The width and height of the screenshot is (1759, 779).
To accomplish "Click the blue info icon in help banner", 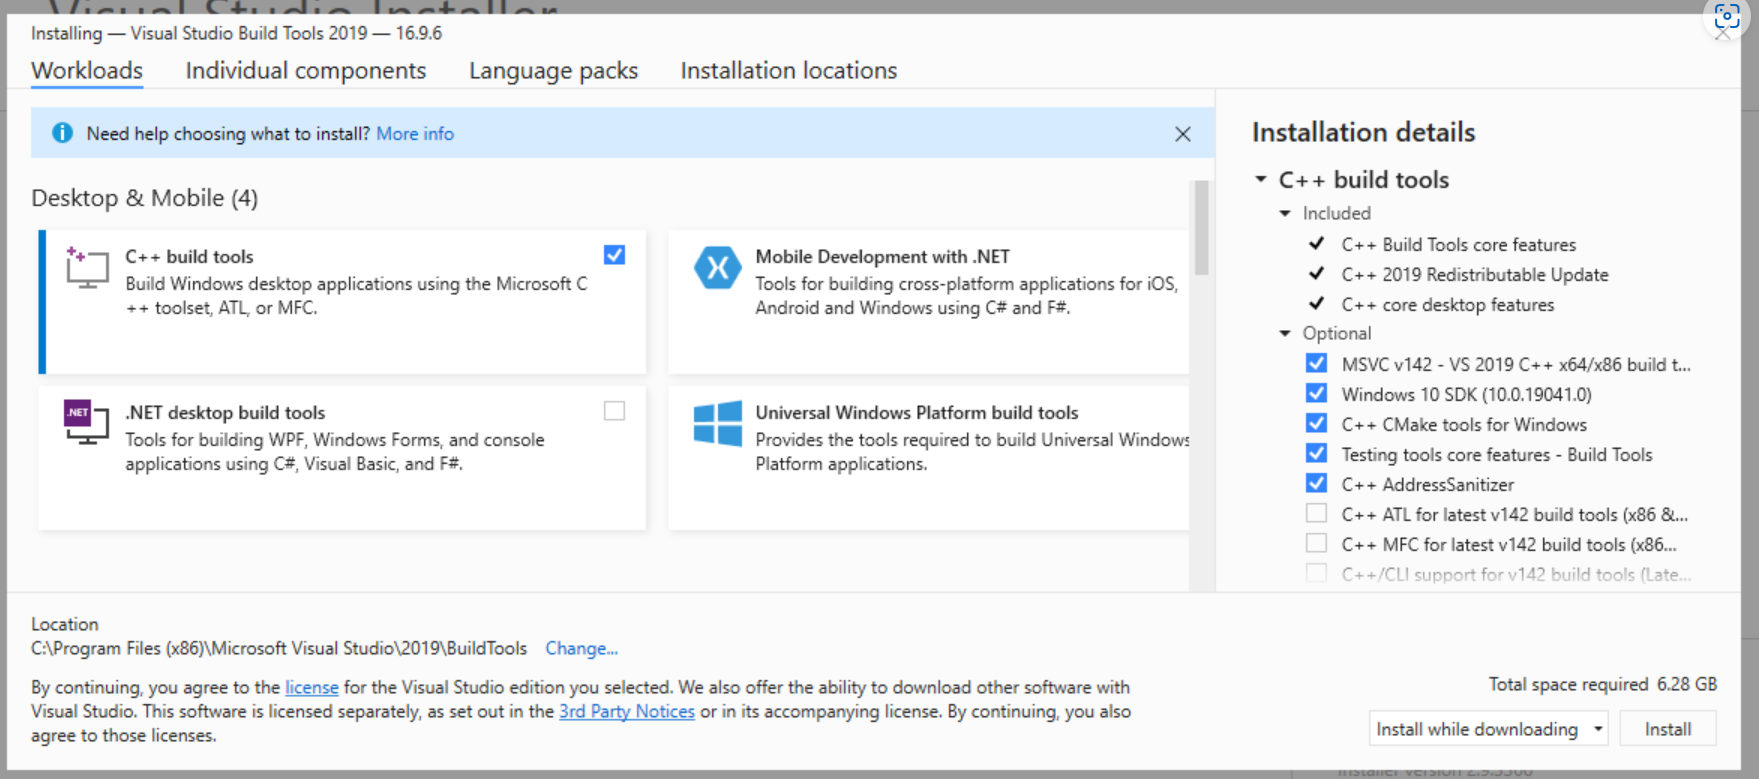I will click(62, 133).
